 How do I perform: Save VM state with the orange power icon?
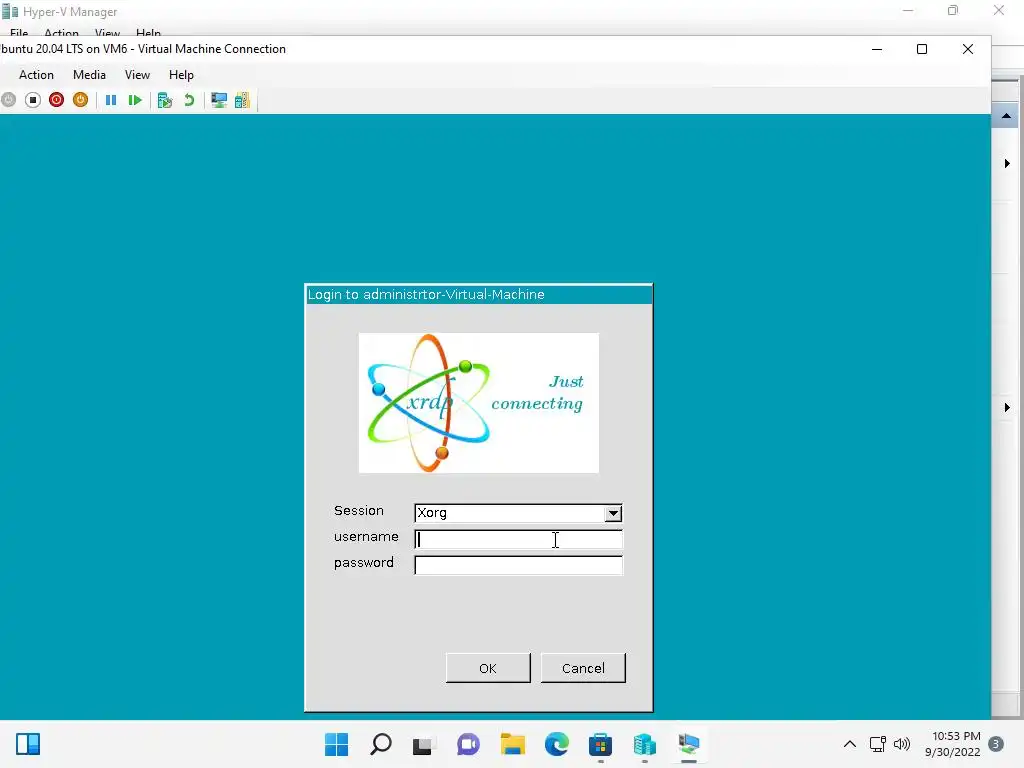point(80,100)
